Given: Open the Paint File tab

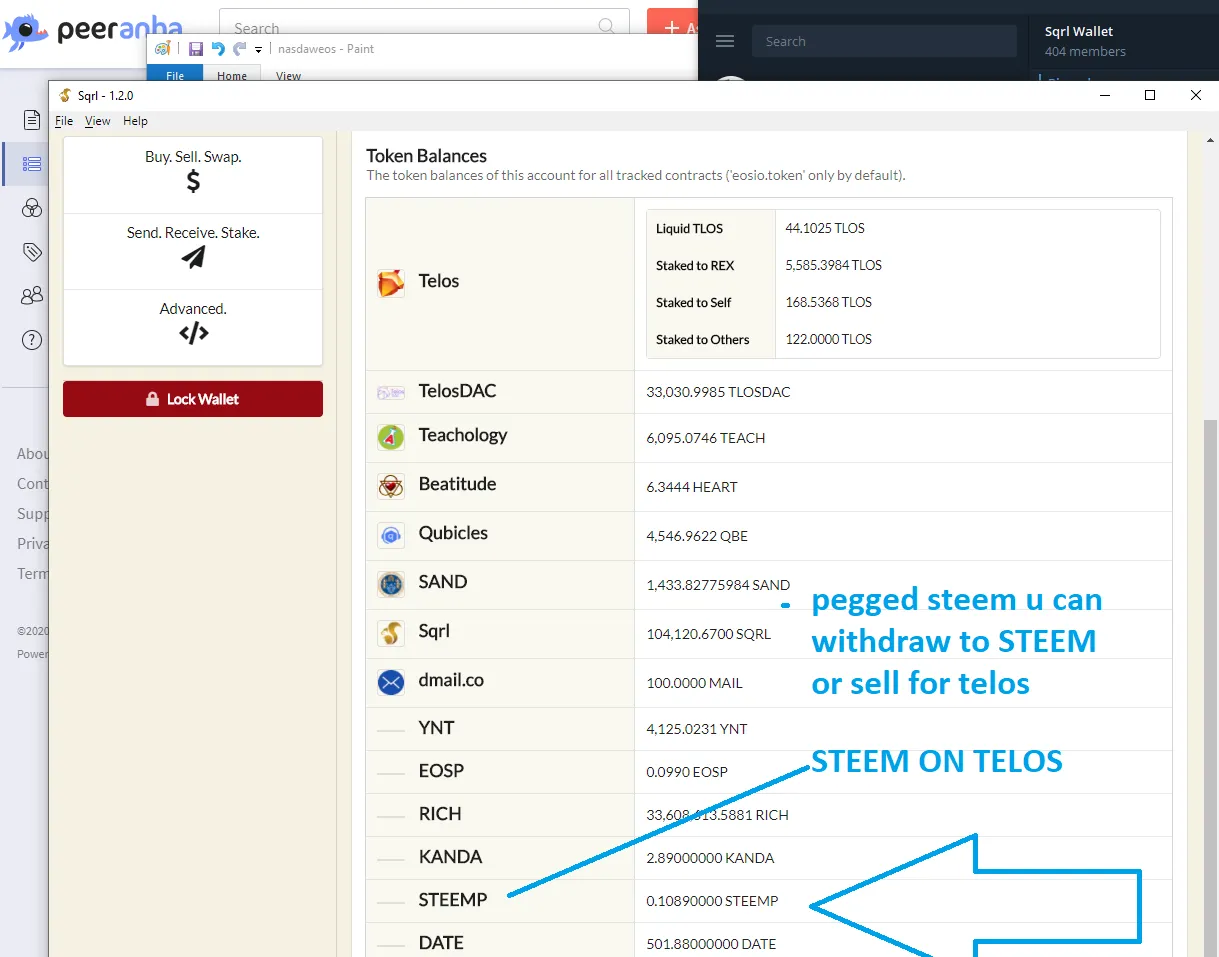Looking at the screenshot, I should [175, 76].
